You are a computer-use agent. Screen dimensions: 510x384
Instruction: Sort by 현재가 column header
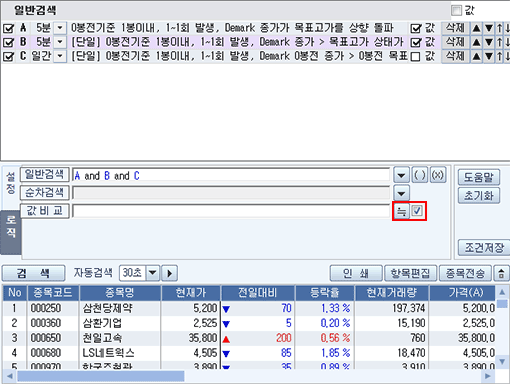tap(191, 293)
